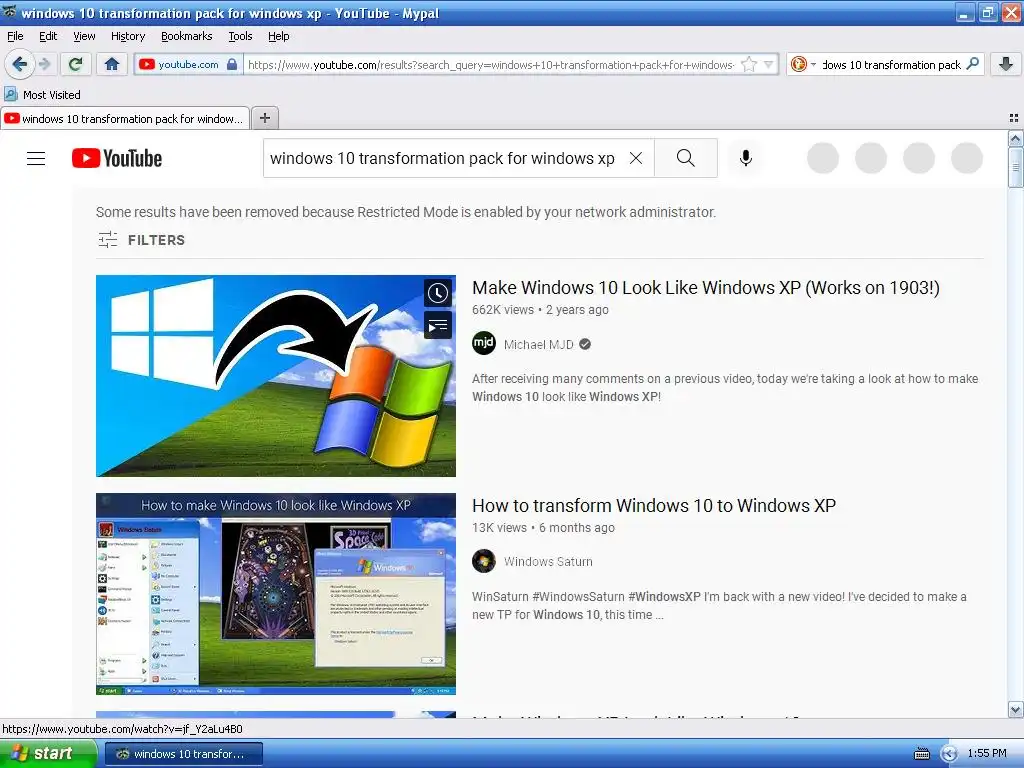This screenshot has width=1024, height=768.
Task: Clear the YouTube search query with X
Action: 635,158
